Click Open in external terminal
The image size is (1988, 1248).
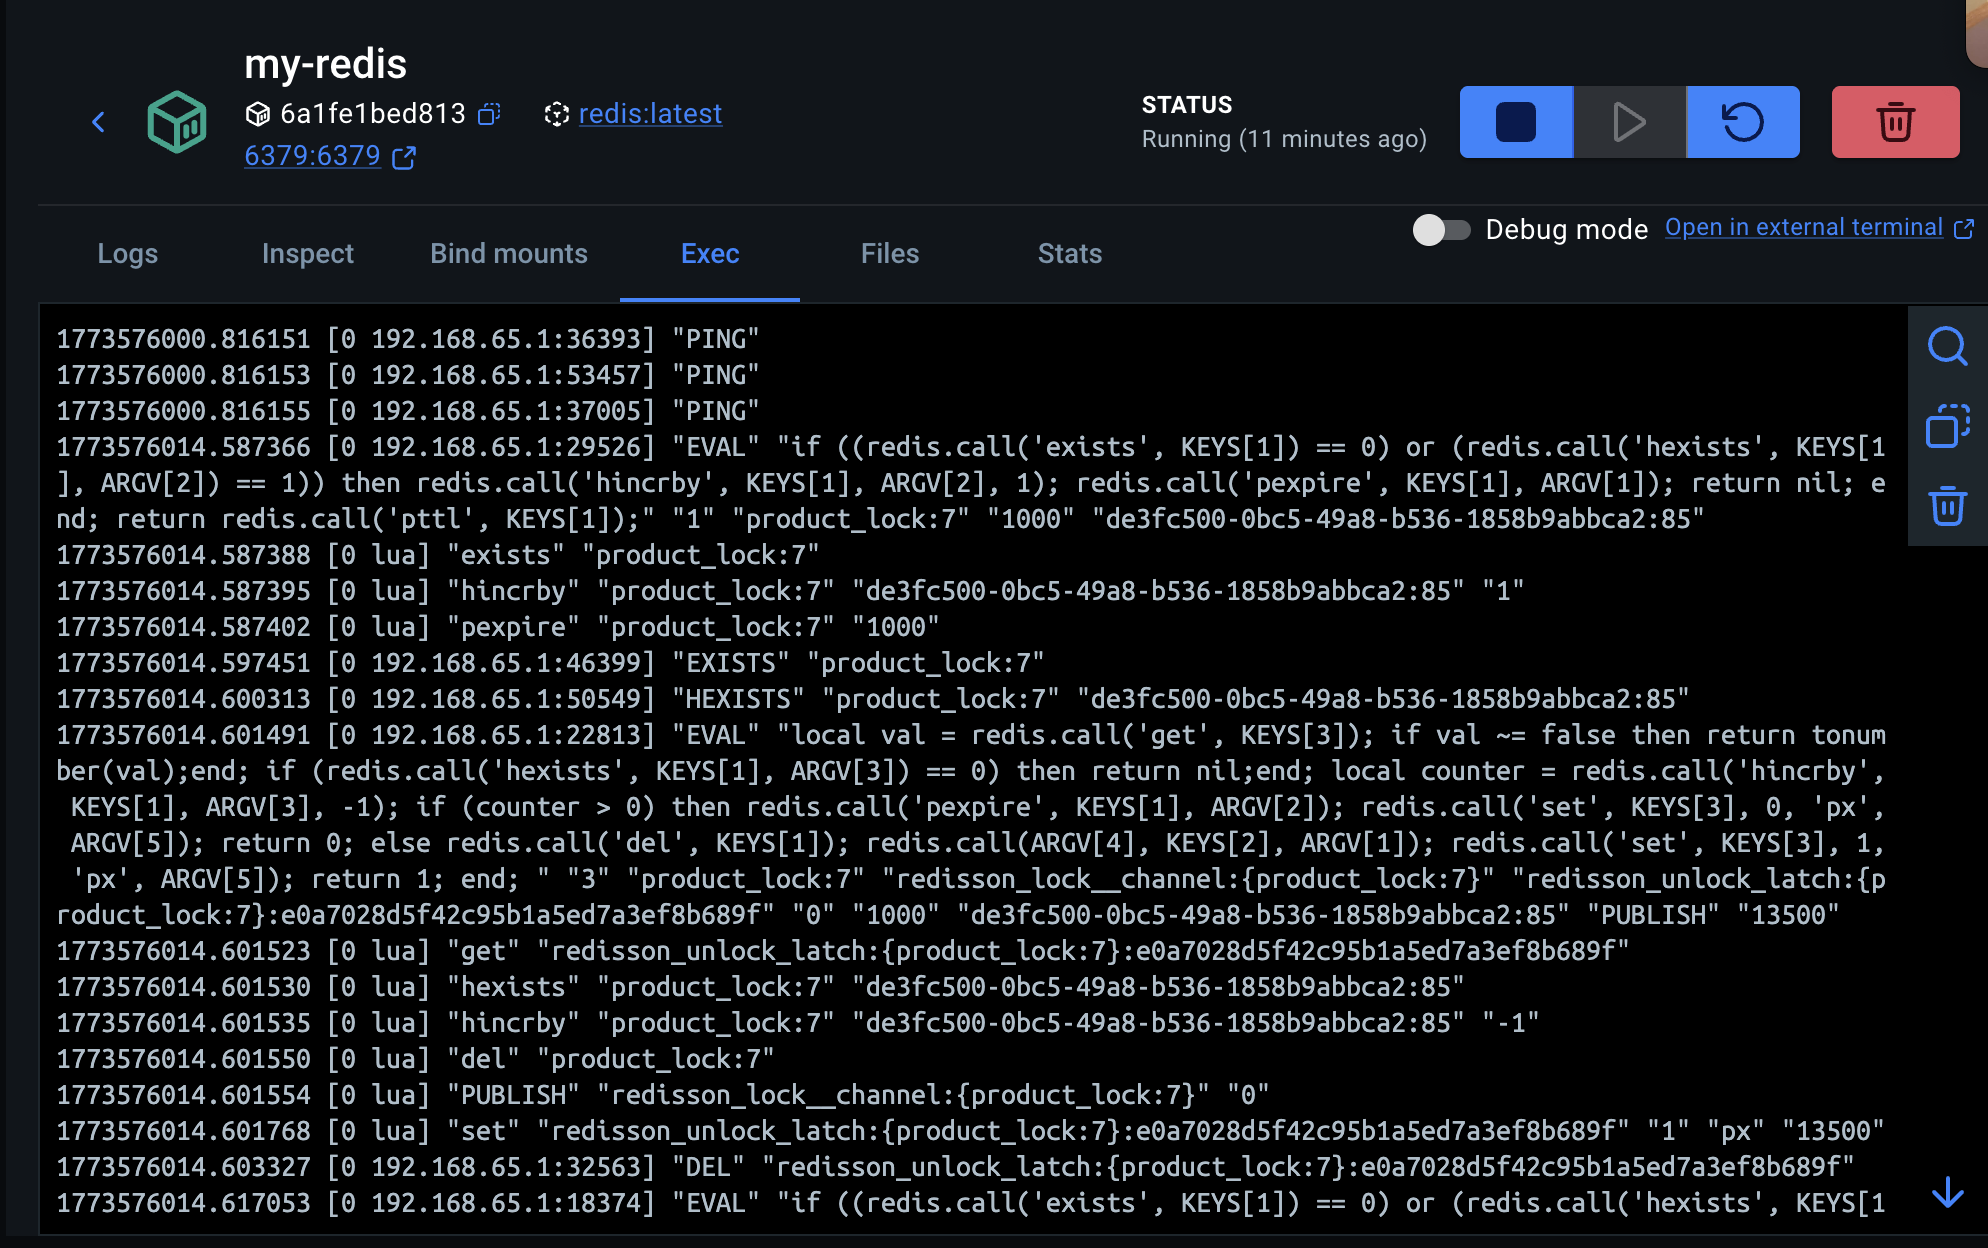1803,228
